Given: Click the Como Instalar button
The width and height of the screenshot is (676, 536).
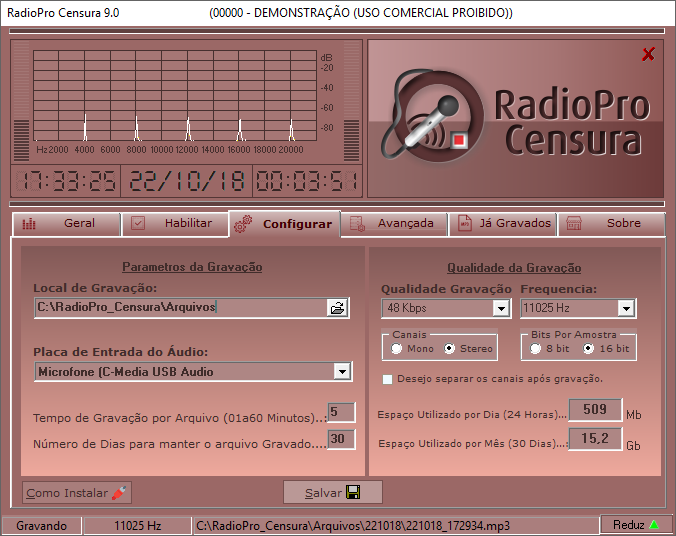Looking at the screenshot, I should click(77, 493).
